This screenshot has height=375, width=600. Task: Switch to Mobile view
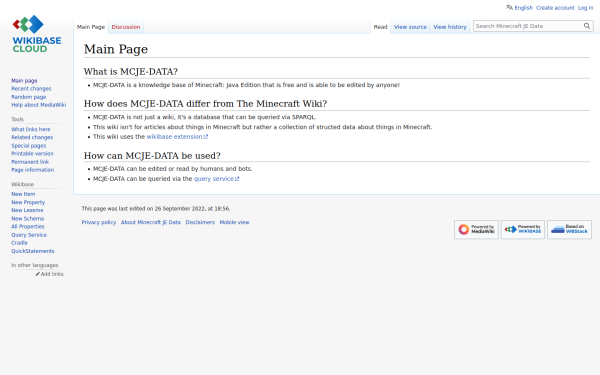tap(234, 222)
